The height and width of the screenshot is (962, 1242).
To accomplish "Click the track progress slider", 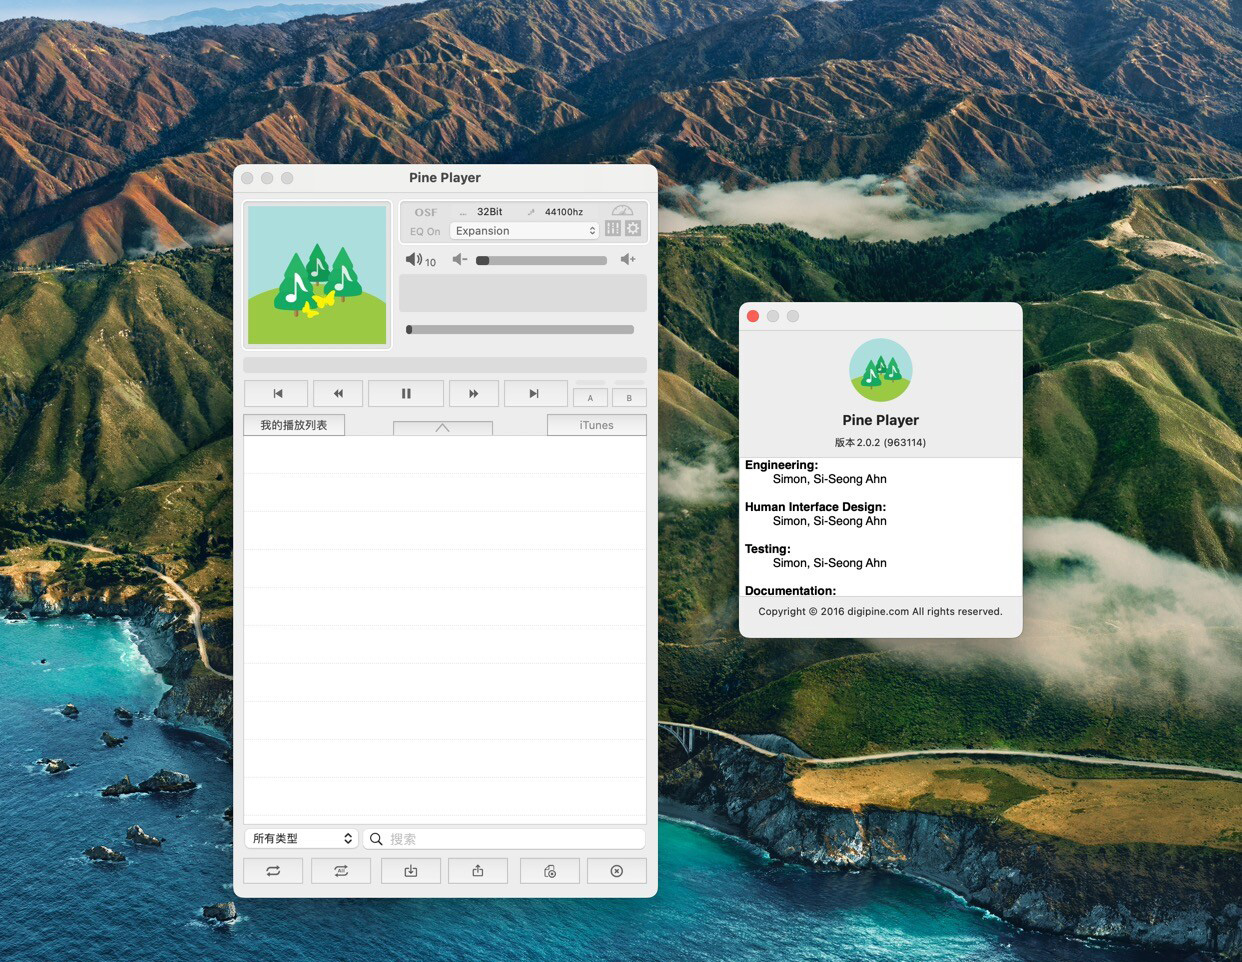I will point(520,329).
